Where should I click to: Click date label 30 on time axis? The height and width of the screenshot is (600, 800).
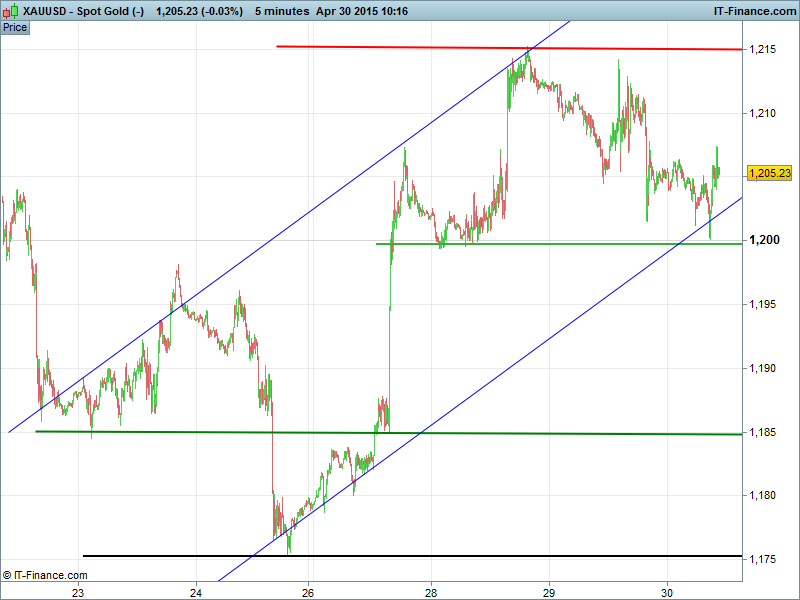click(668, 591)
